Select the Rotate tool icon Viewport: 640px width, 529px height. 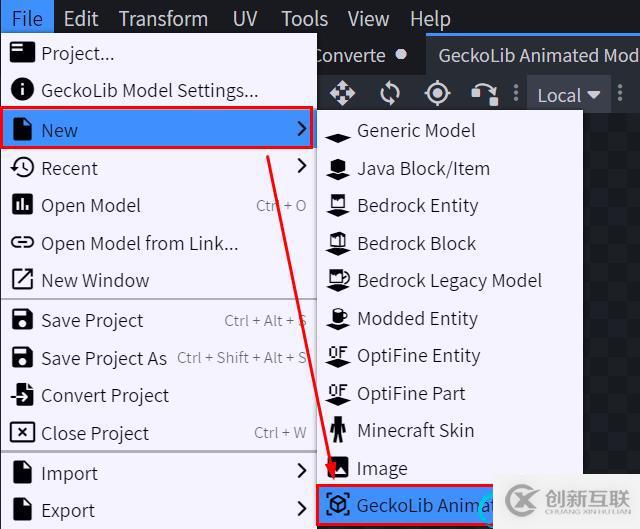point(390,94)
